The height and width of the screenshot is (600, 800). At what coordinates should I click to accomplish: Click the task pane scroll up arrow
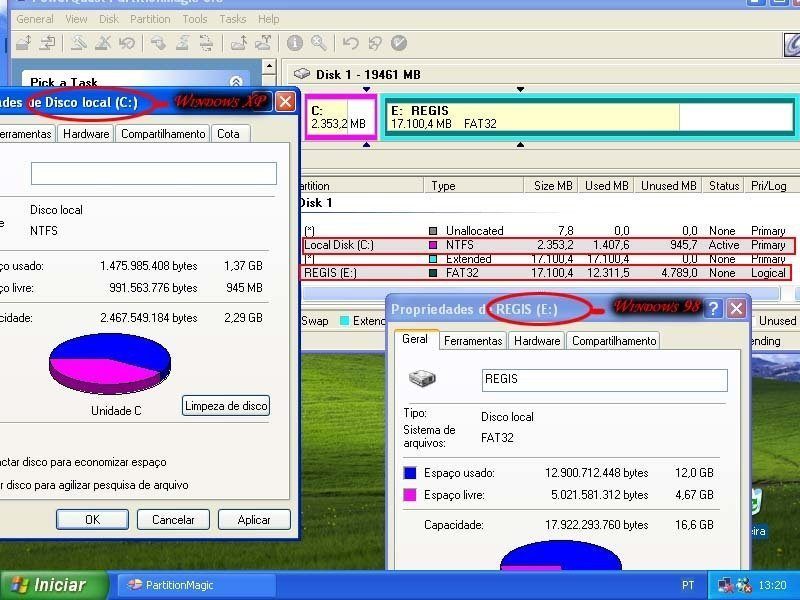(269, 66)
